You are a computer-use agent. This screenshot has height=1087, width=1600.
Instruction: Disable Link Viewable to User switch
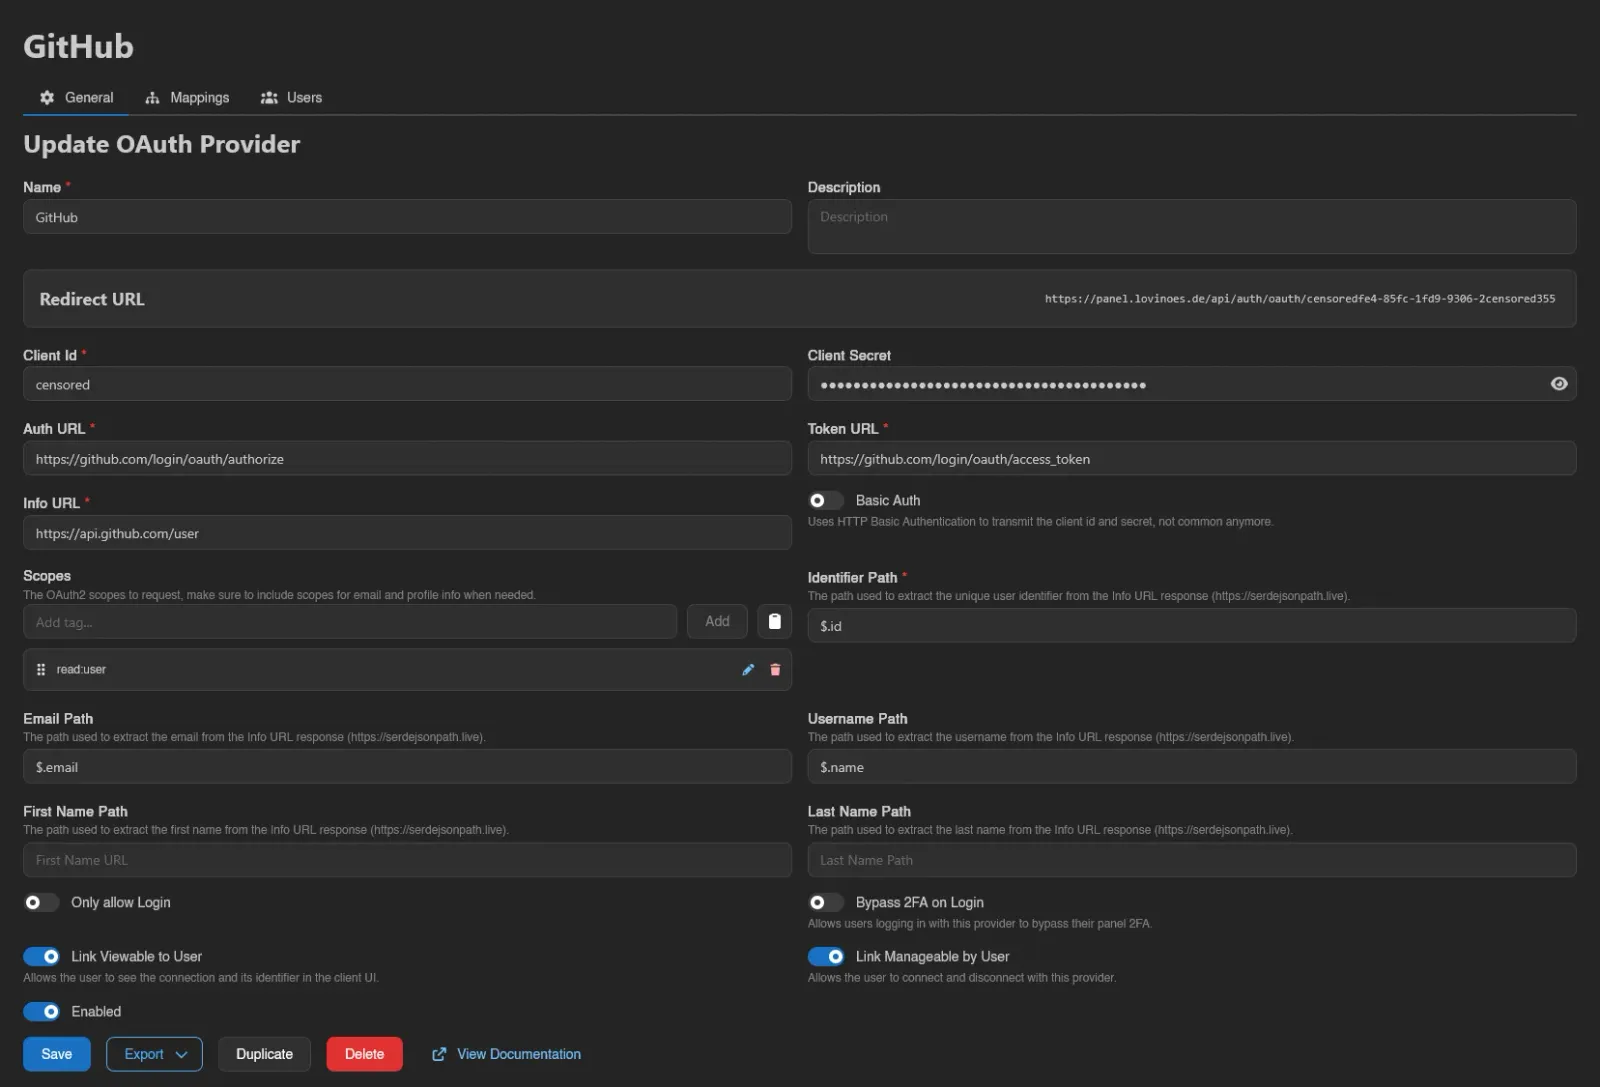click(41, 956)
